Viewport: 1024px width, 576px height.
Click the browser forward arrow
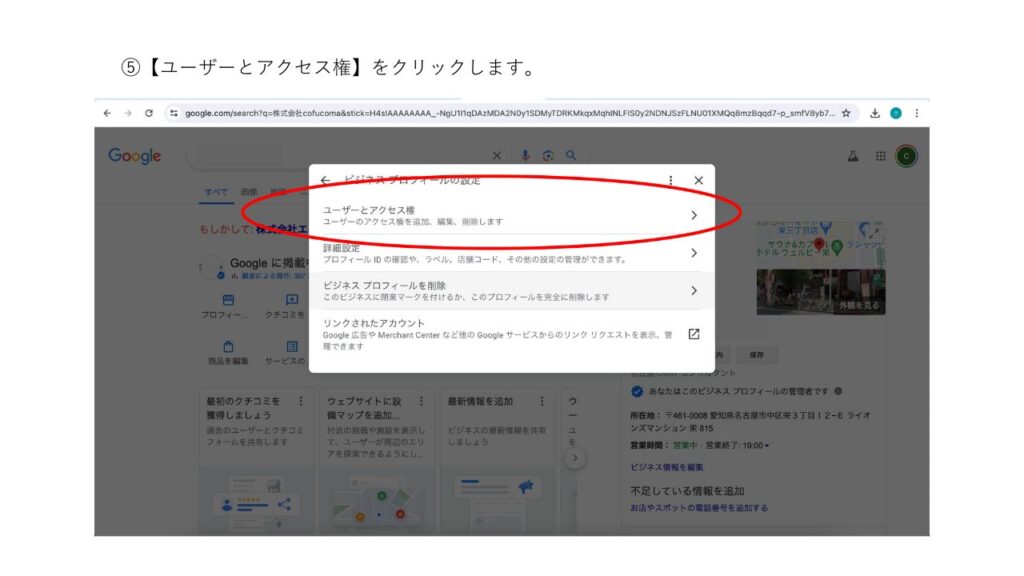pyautogui.click(x=128, y=113)
